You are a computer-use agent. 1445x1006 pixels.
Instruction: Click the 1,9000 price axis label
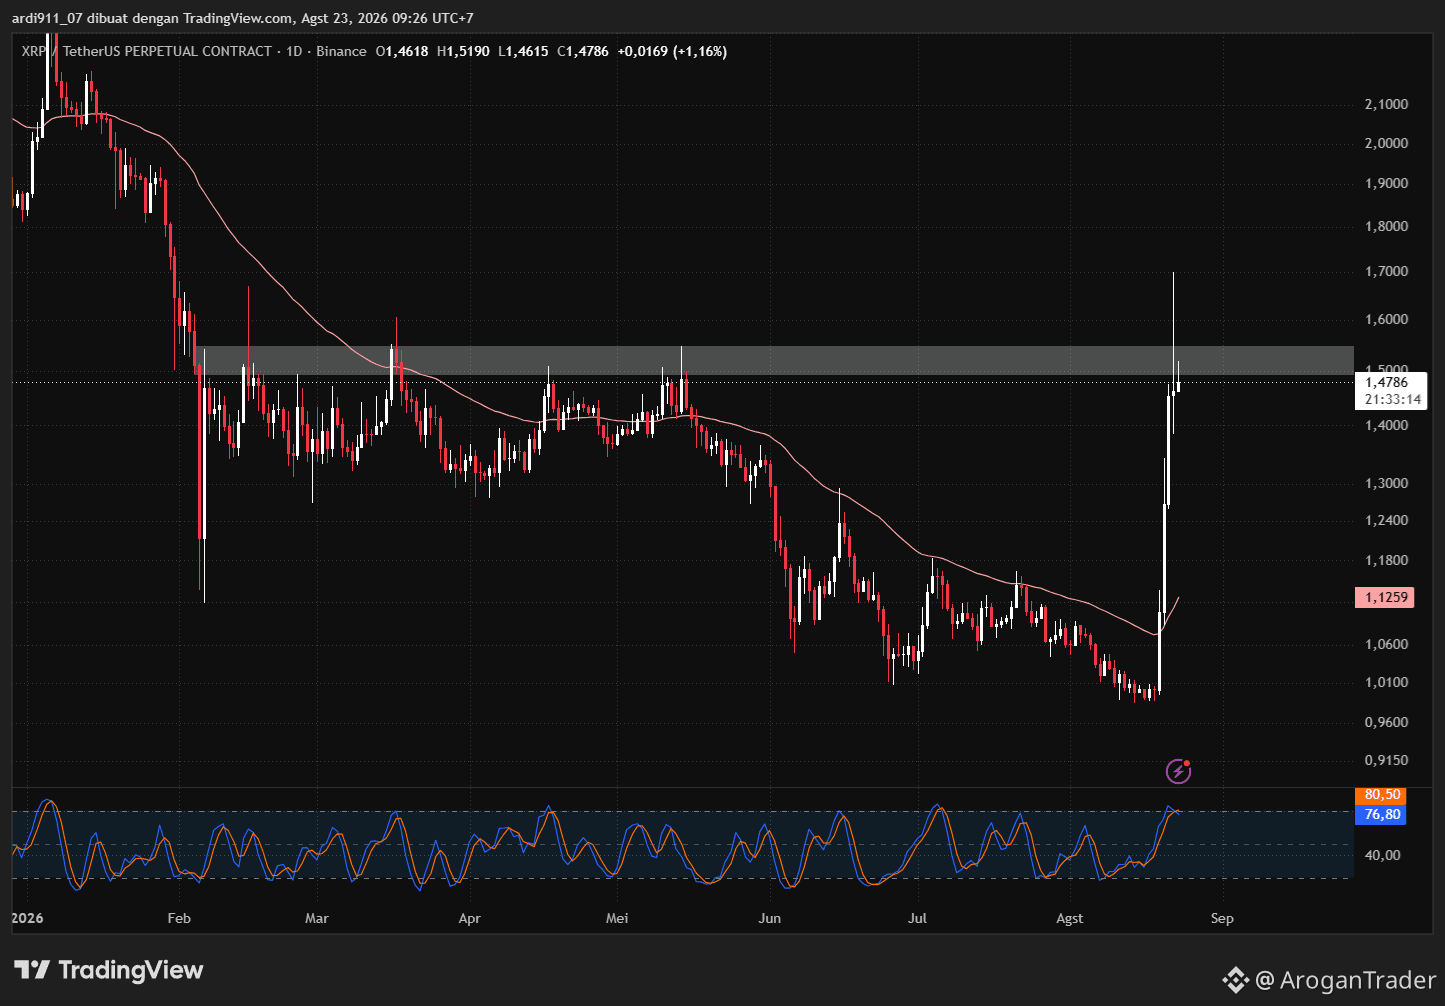[1386, 183]
